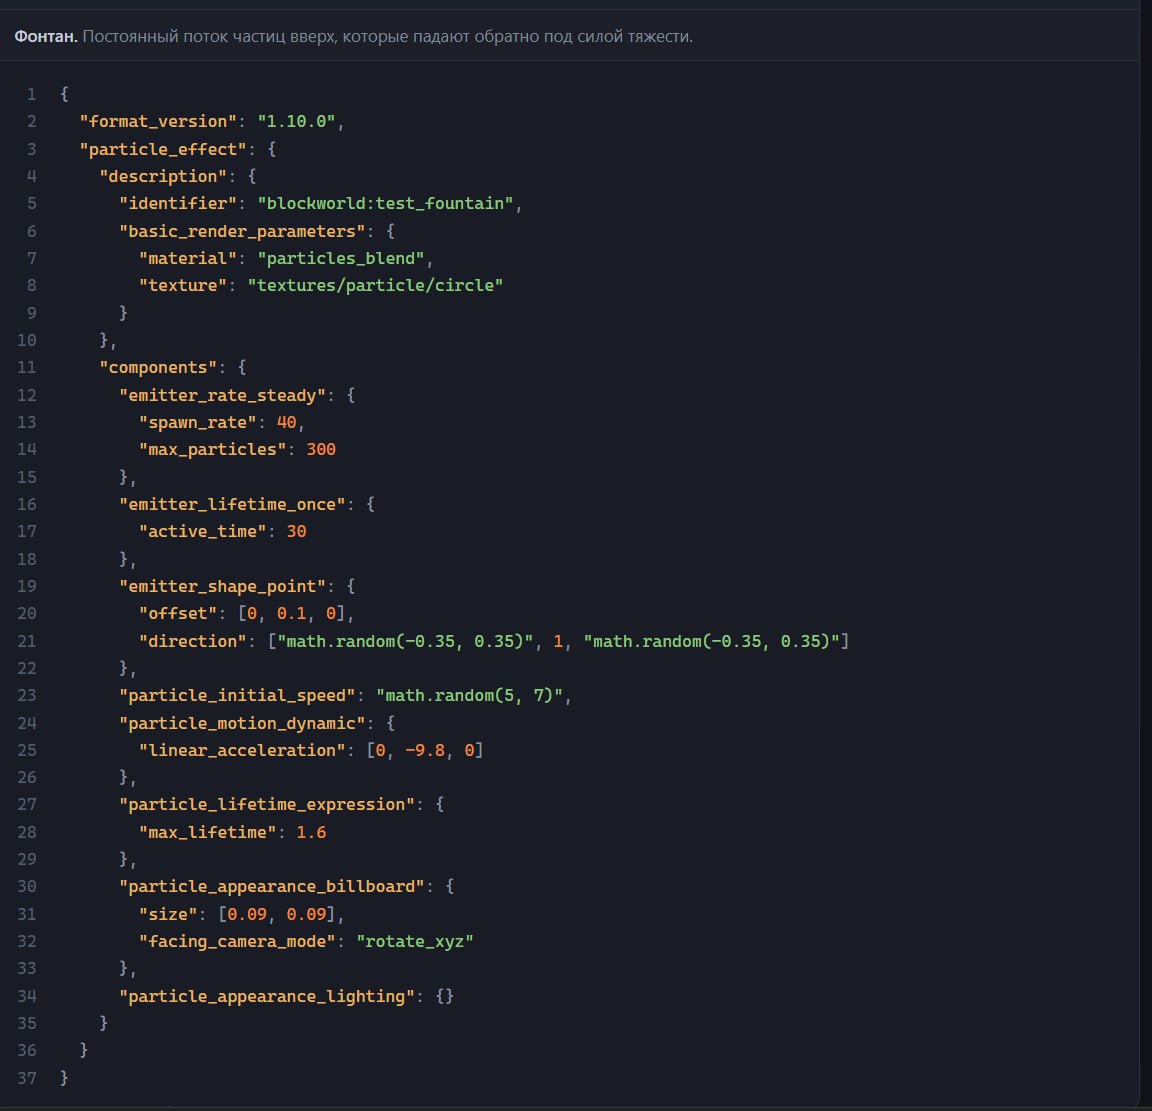Click the "particle_motion_dynamic" key
1152x1111 pixels.
point(242,723)
